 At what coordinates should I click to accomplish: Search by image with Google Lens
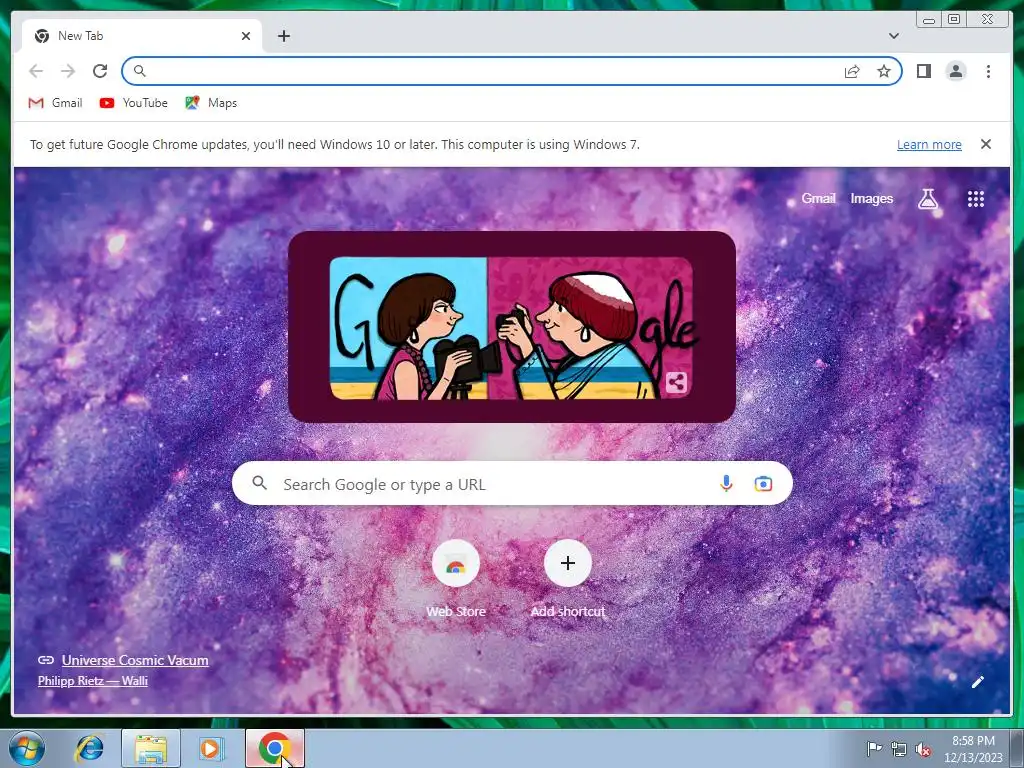point(763,484)
